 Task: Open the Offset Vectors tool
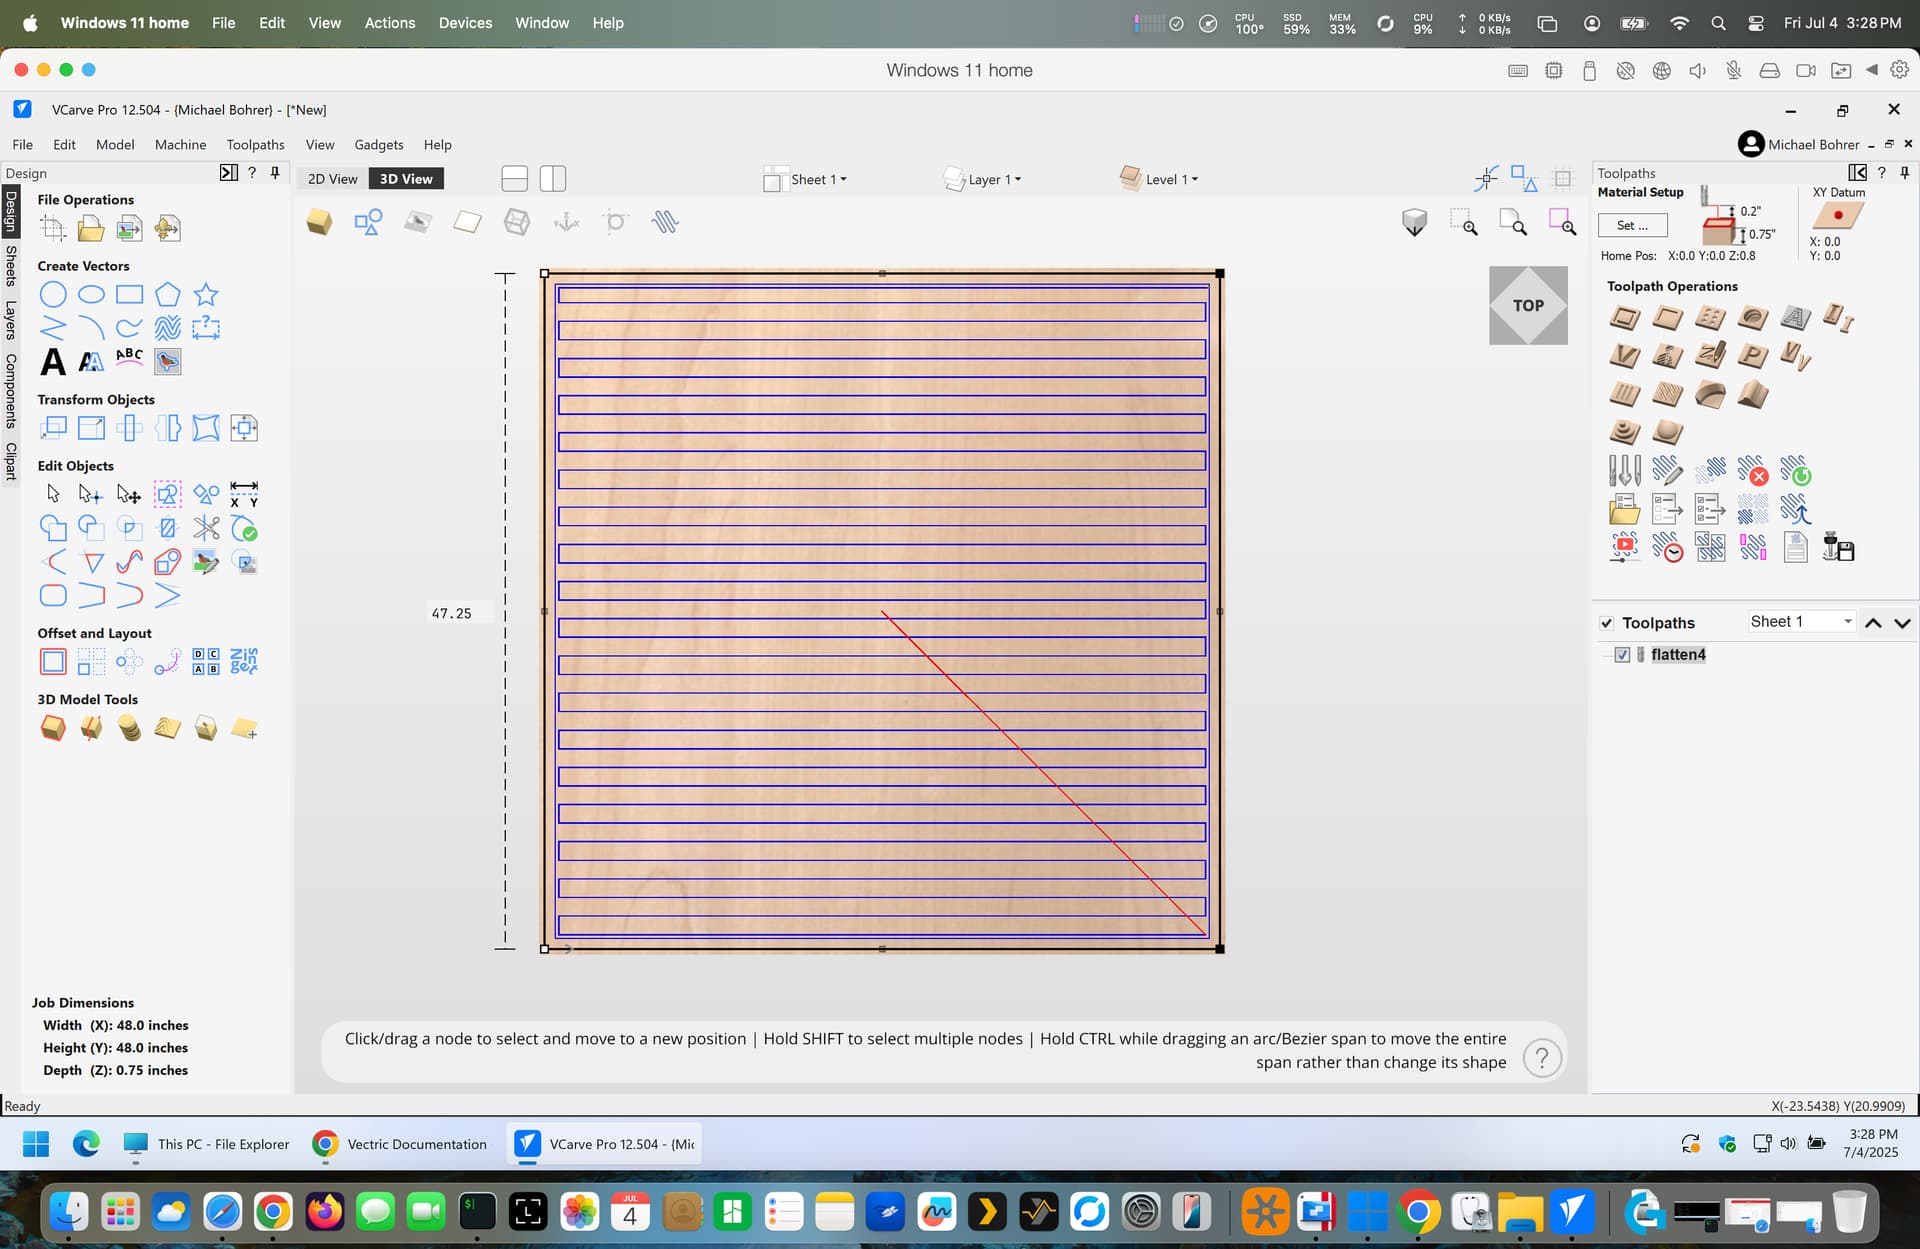pyautogui.click(x=53, y=662)
